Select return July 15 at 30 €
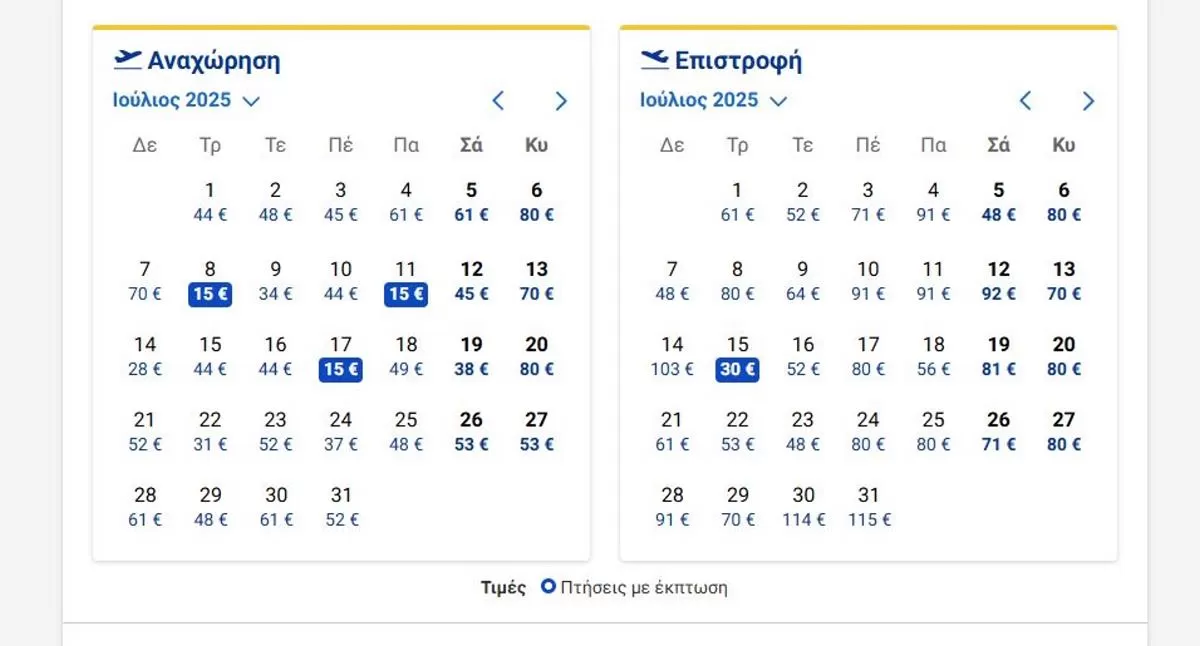Viewport: 1200px width, 646px height. pyautogui.click(x=737, y=357)
